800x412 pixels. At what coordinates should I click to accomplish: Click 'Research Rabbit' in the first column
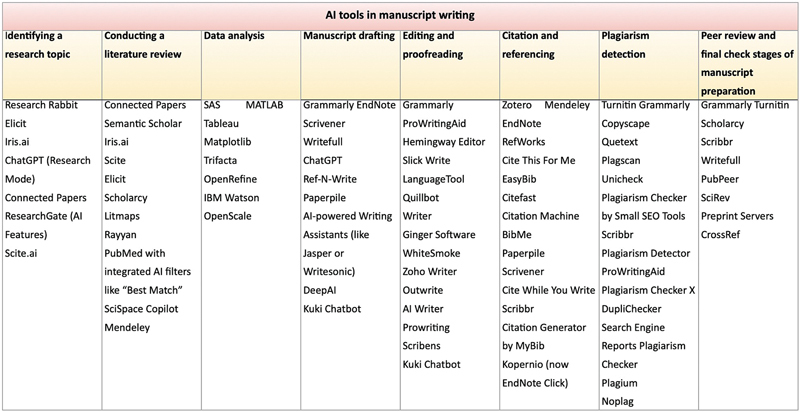click(43, 104)
